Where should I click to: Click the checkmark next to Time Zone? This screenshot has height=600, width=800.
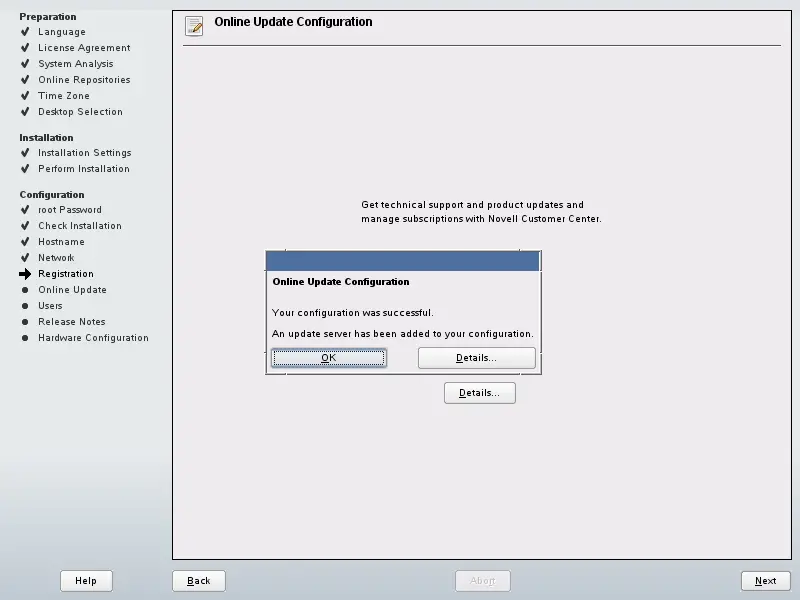point(25,95)
